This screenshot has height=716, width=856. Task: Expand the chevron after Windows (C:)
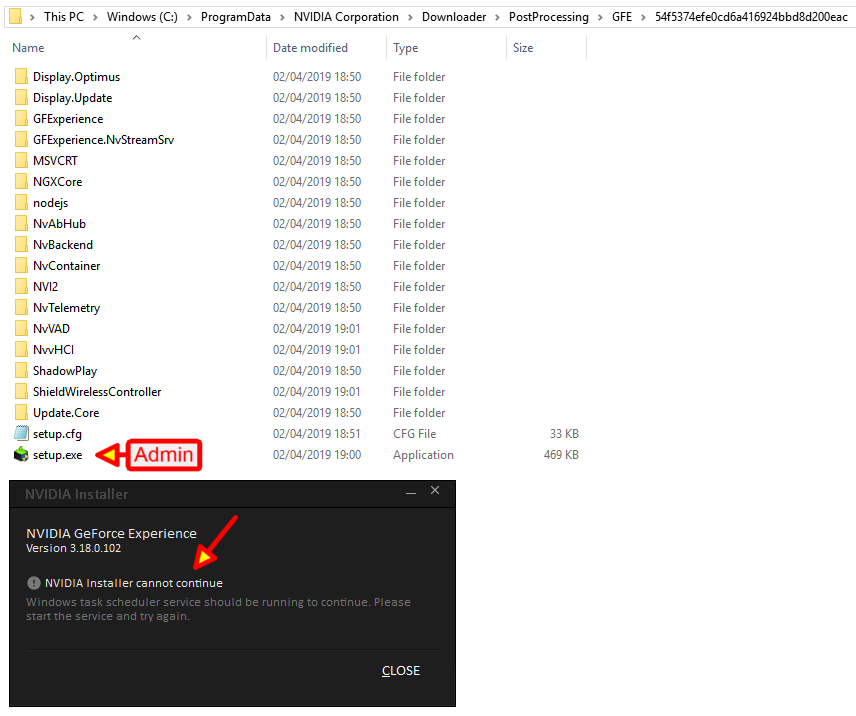tap(189, 17)
